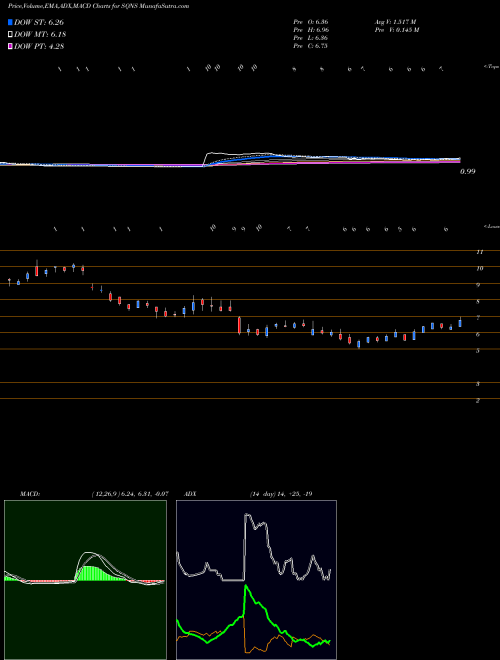The height and width of the screenshot is (660, 500).
Task: Click the price axis label 10
Action: pyautogui.click(x=479, y=268)
